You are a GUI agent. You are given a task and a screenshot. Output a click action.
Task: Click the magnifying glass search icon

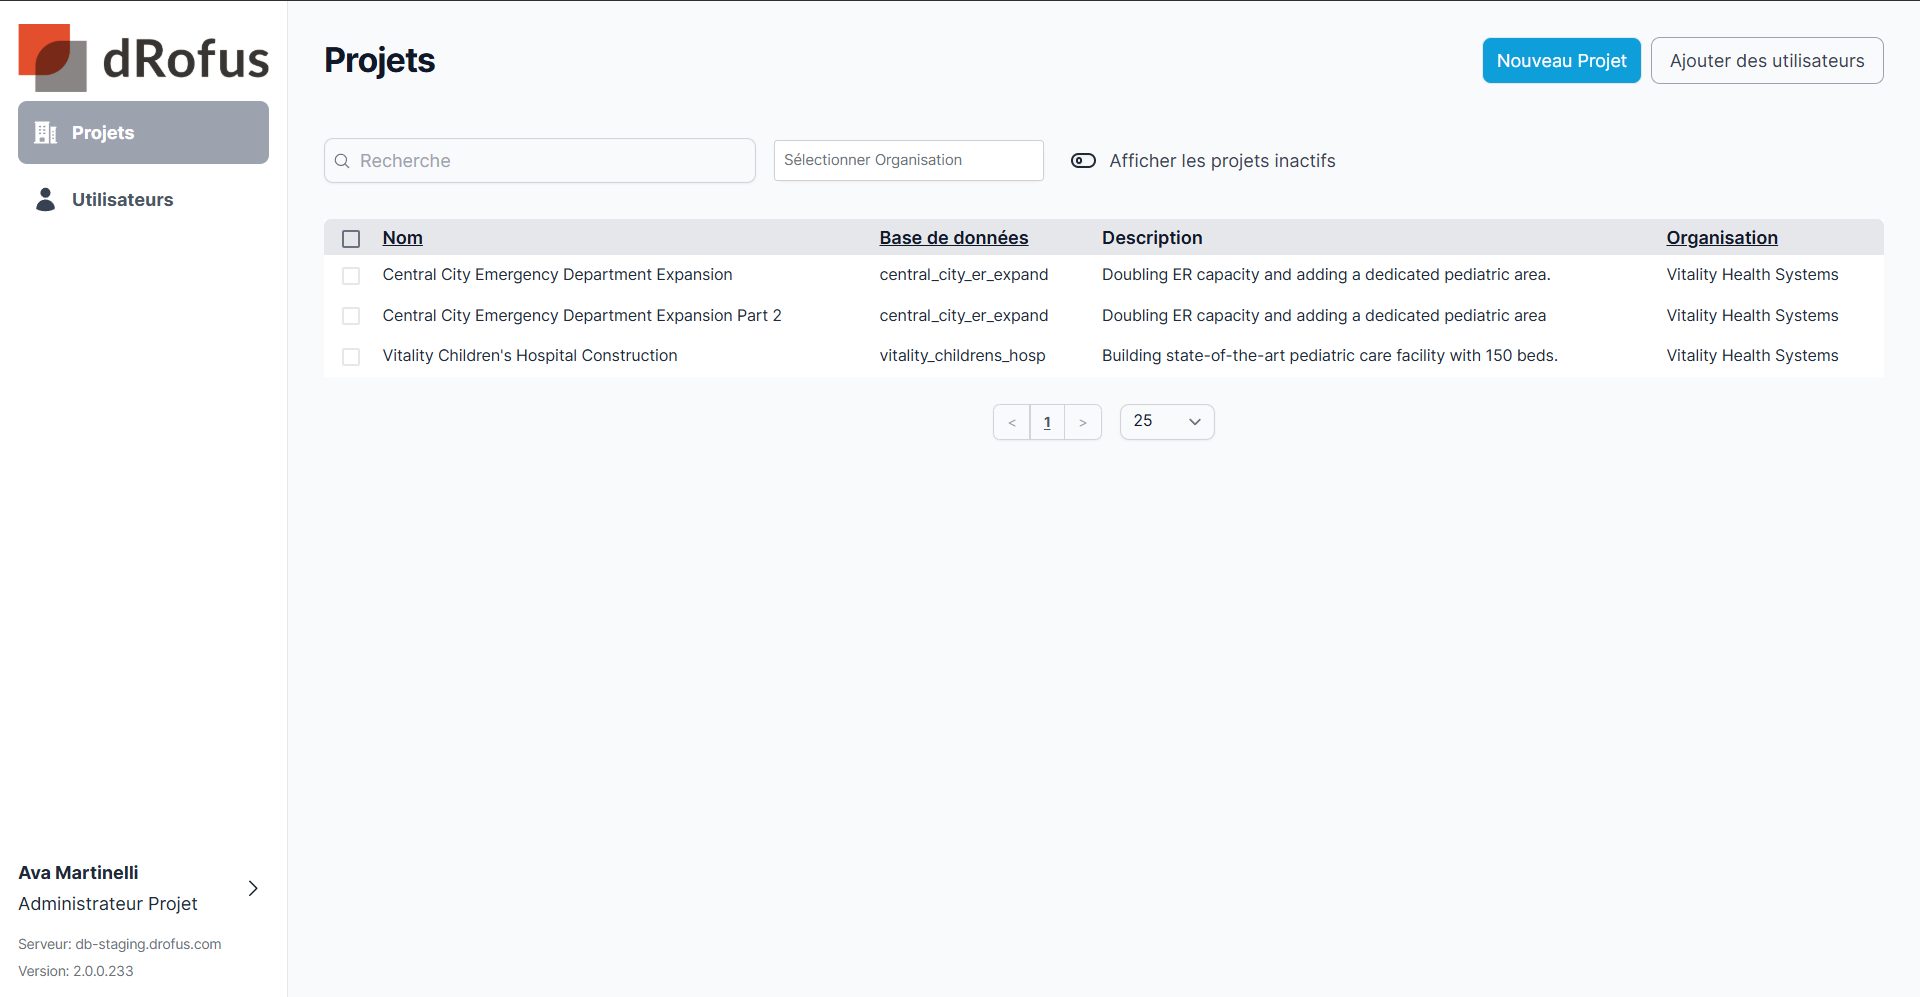pos(342,161)
